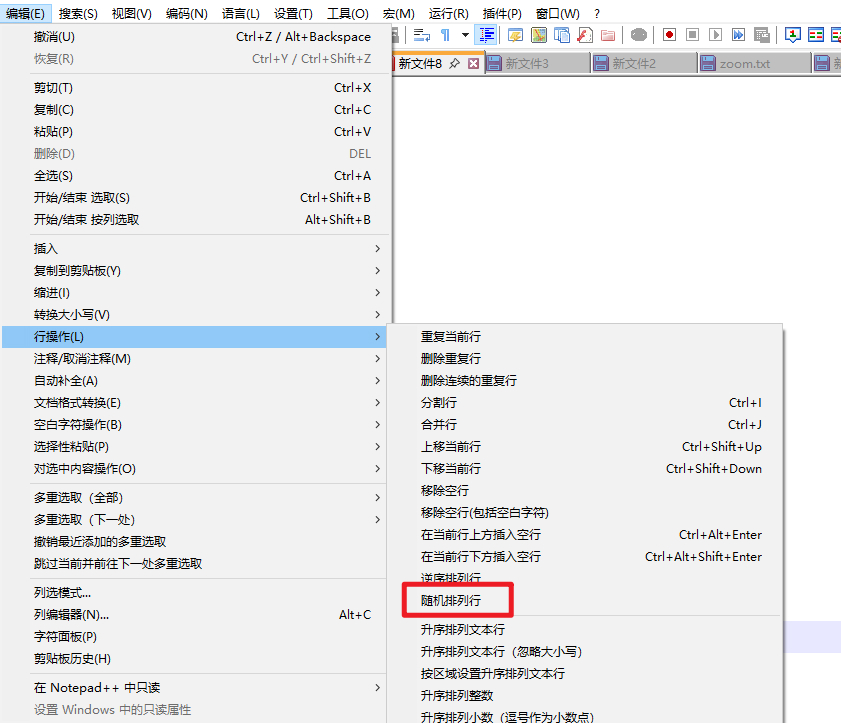Expand the 转换大小写(V) submenu
Viewport: 841px width, 723px height.
(195, 315)
